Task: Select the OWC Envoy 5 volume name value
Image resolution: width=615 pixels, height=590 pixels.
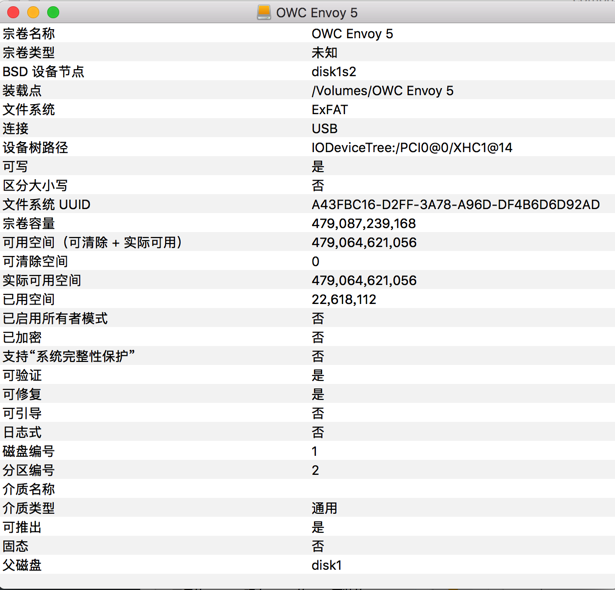Action: (352, 34)
